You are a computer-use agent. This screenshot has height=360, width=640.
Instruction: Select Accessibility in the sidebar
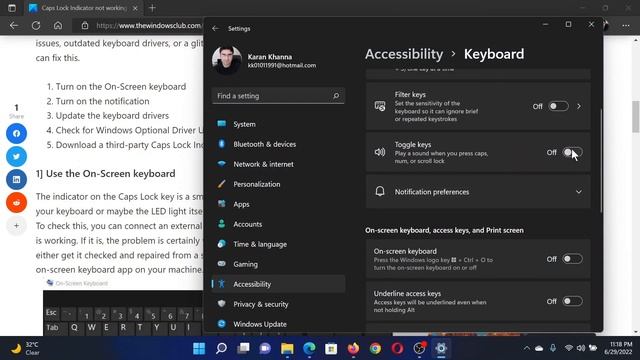(278, 284)
